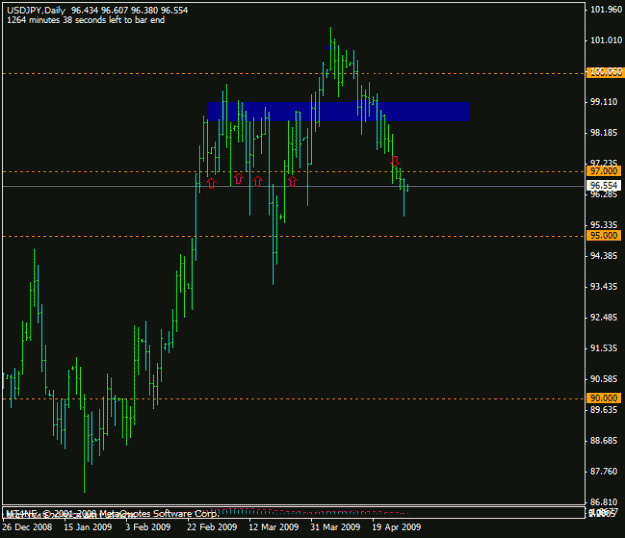This screenshot has width=625, height=538.
Task: Click the 92.485 value on the price axis
Action: 603,317
